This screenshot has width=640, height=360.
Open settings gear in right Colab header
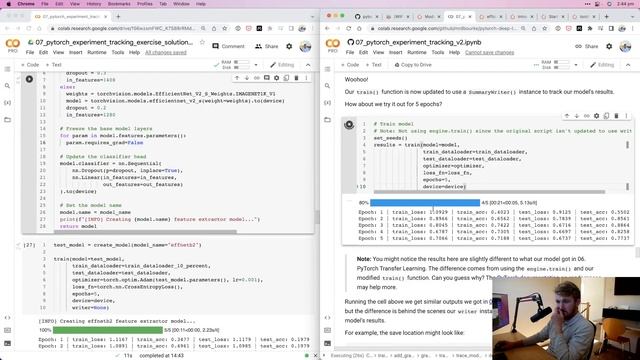(609, 46)
